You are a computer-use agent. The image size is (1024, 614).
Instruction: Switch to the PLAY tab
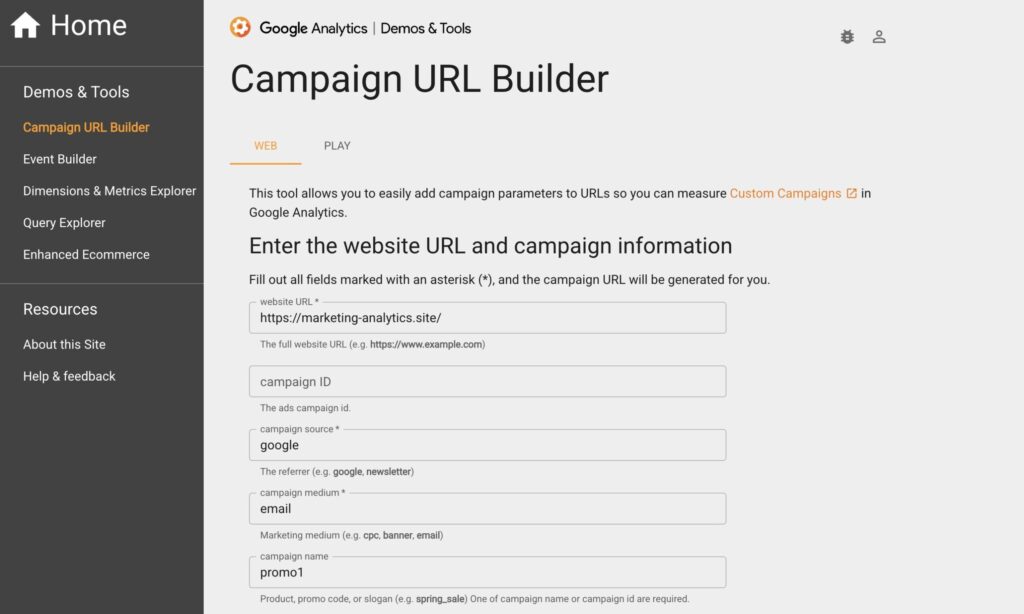(337, 146)
